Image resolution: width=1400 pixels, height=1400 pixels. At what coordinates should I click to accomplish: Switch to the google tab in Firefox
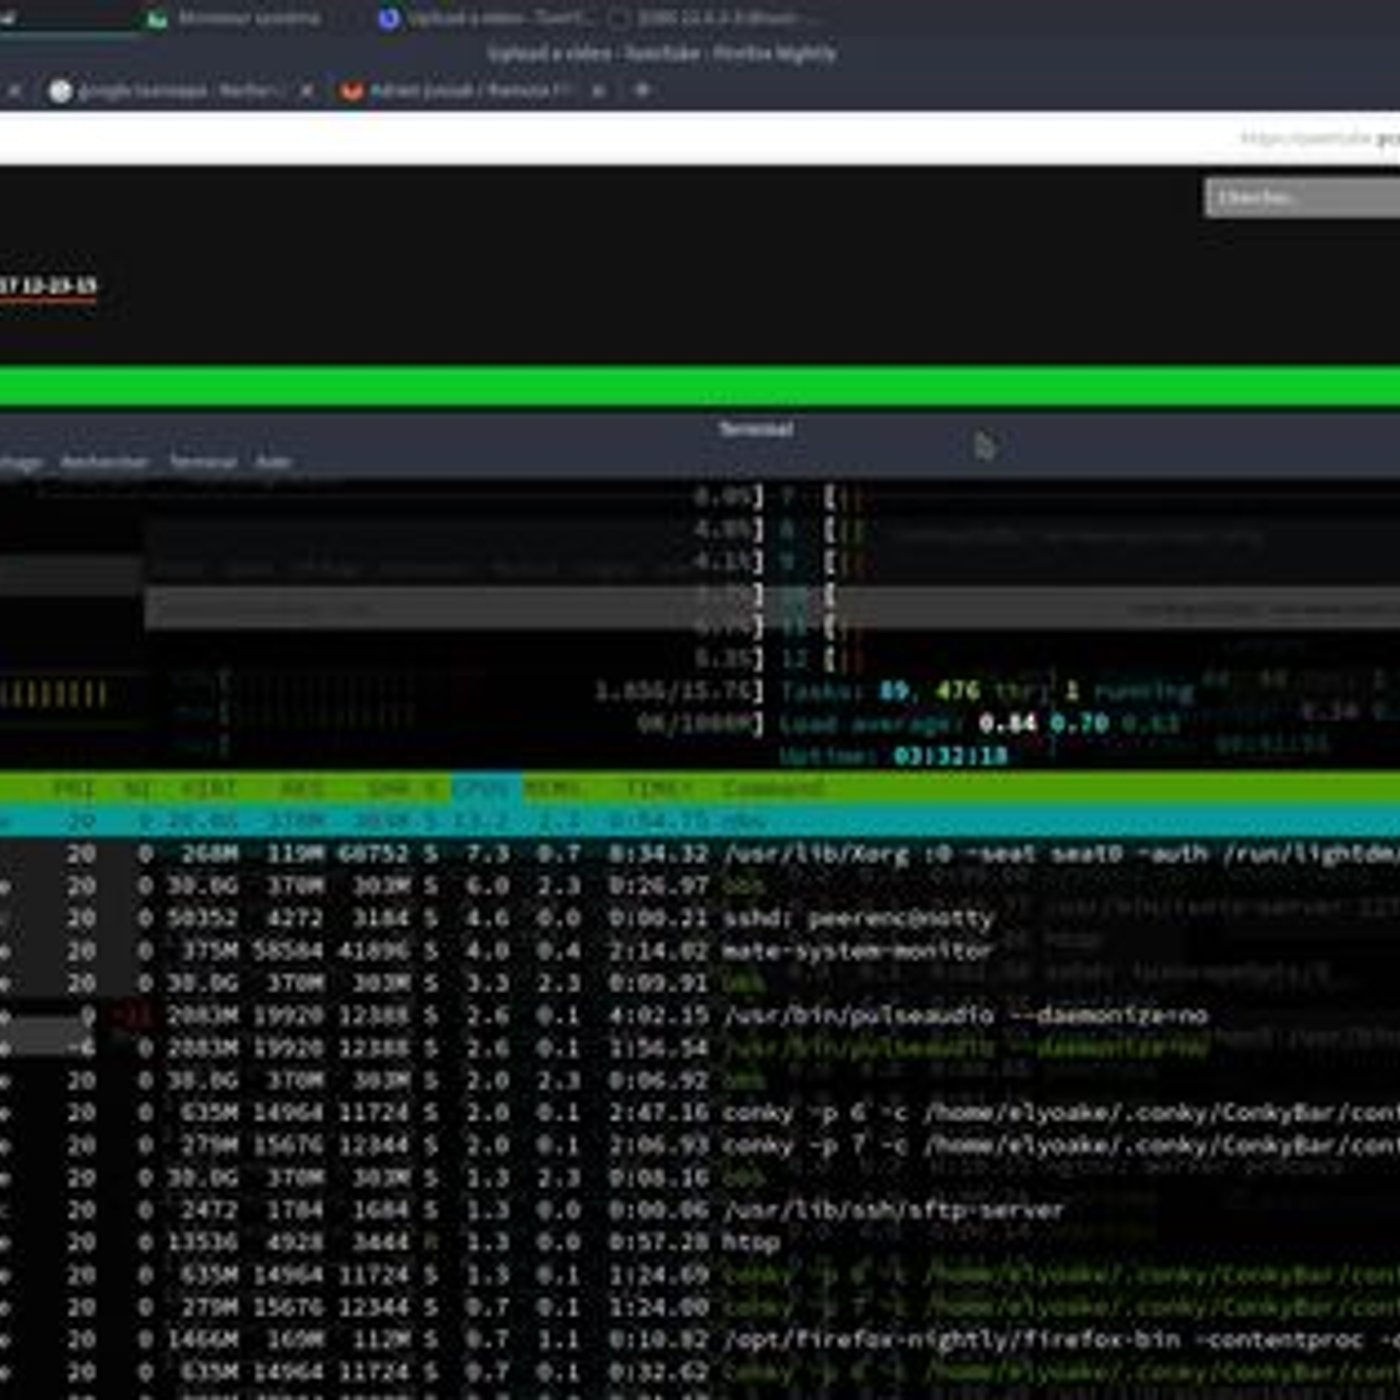(180, 91)
